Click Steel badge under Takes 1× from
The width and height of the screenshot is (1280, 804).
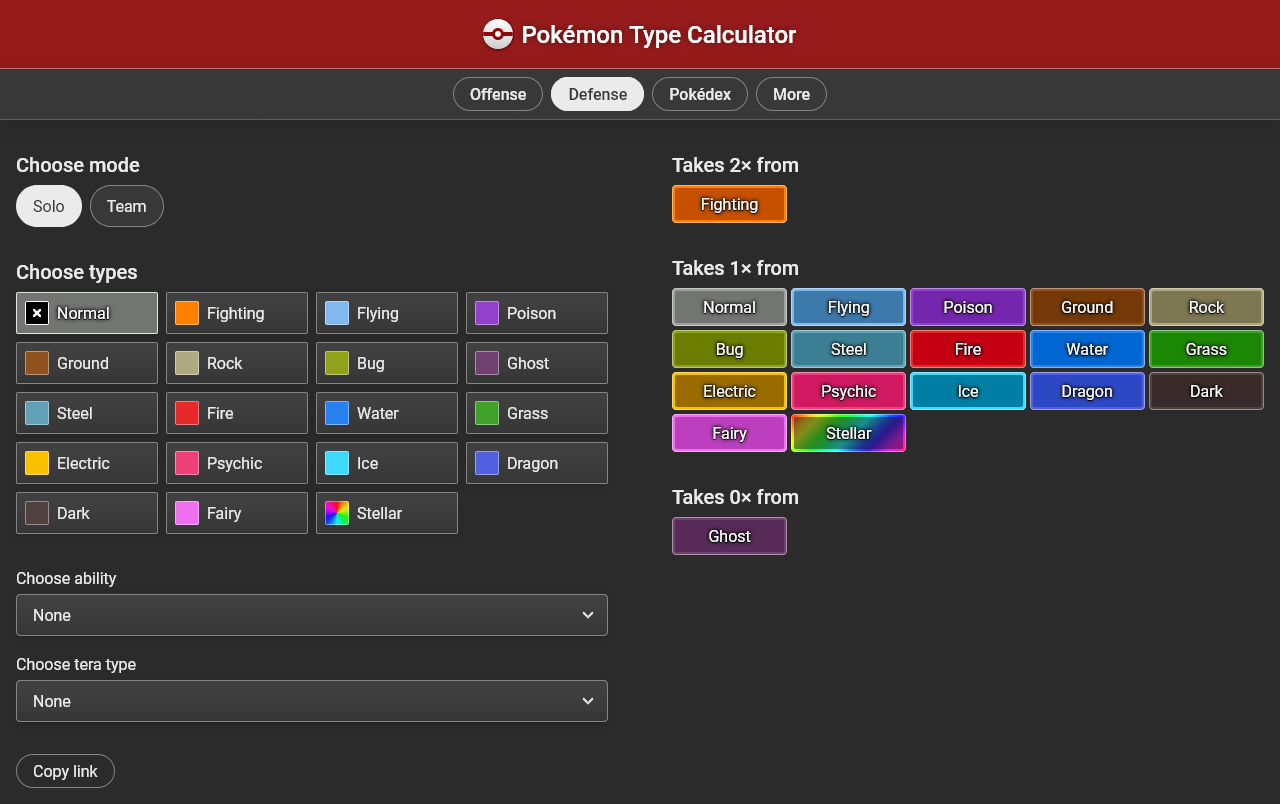(848, 349)
